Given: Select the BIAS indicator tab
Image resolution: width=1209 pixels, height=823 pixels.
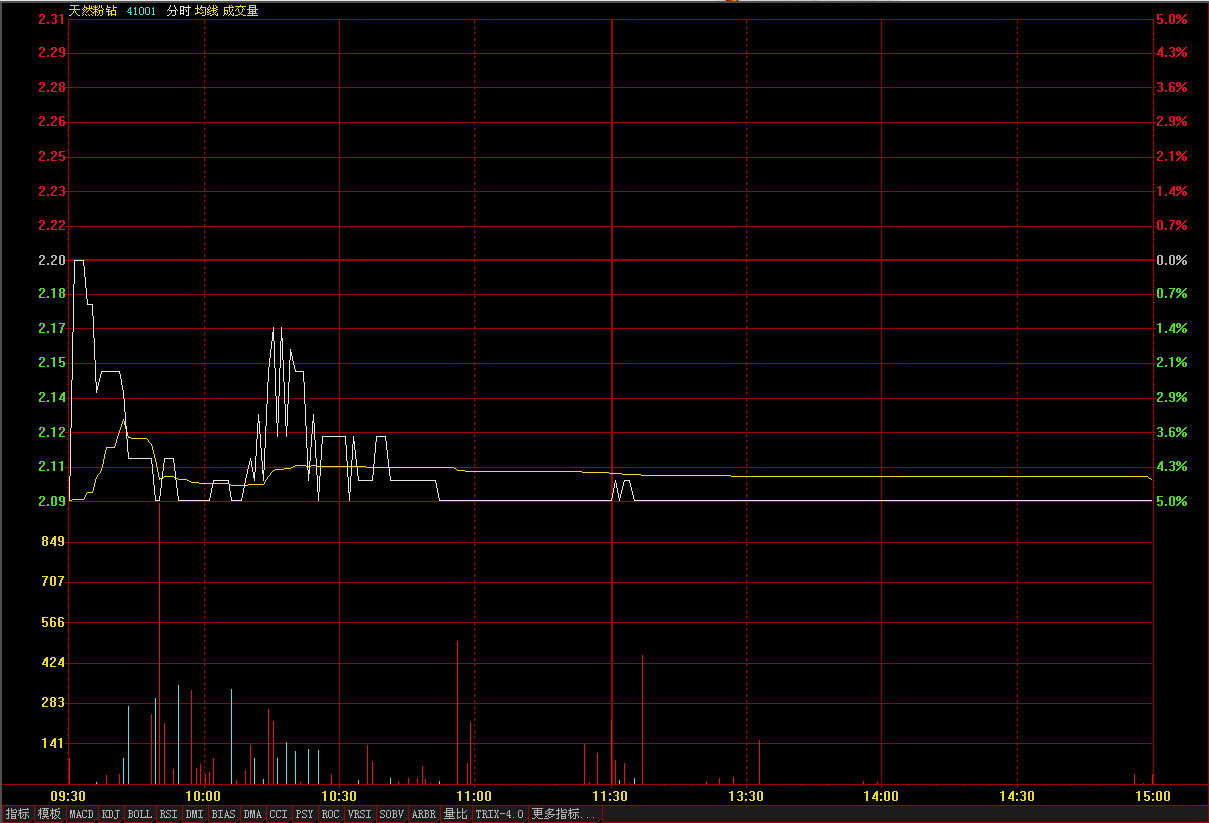Looking at the screenshot, I should tap(224, 814).
